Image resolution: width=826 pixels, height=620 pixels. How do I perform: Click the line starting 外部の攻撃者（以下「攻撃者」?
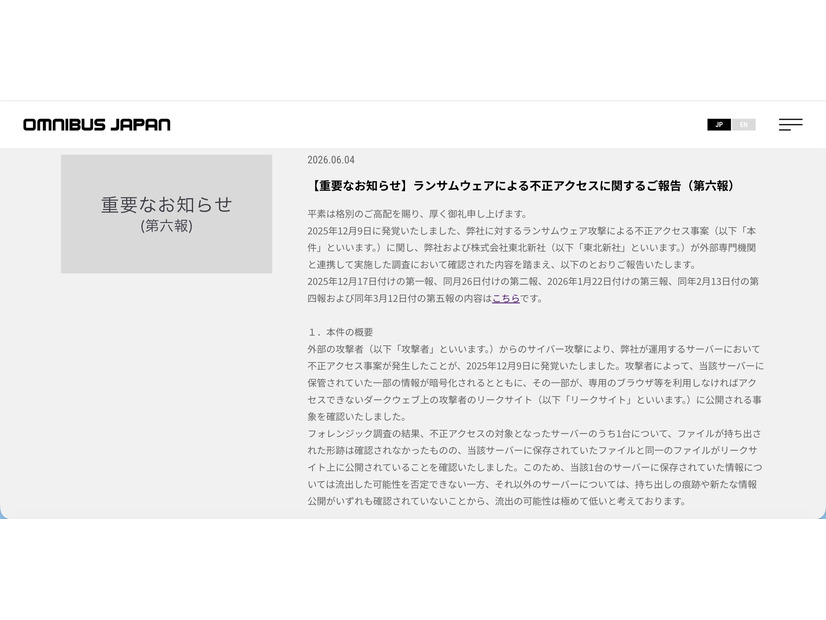tap(534, 349)
